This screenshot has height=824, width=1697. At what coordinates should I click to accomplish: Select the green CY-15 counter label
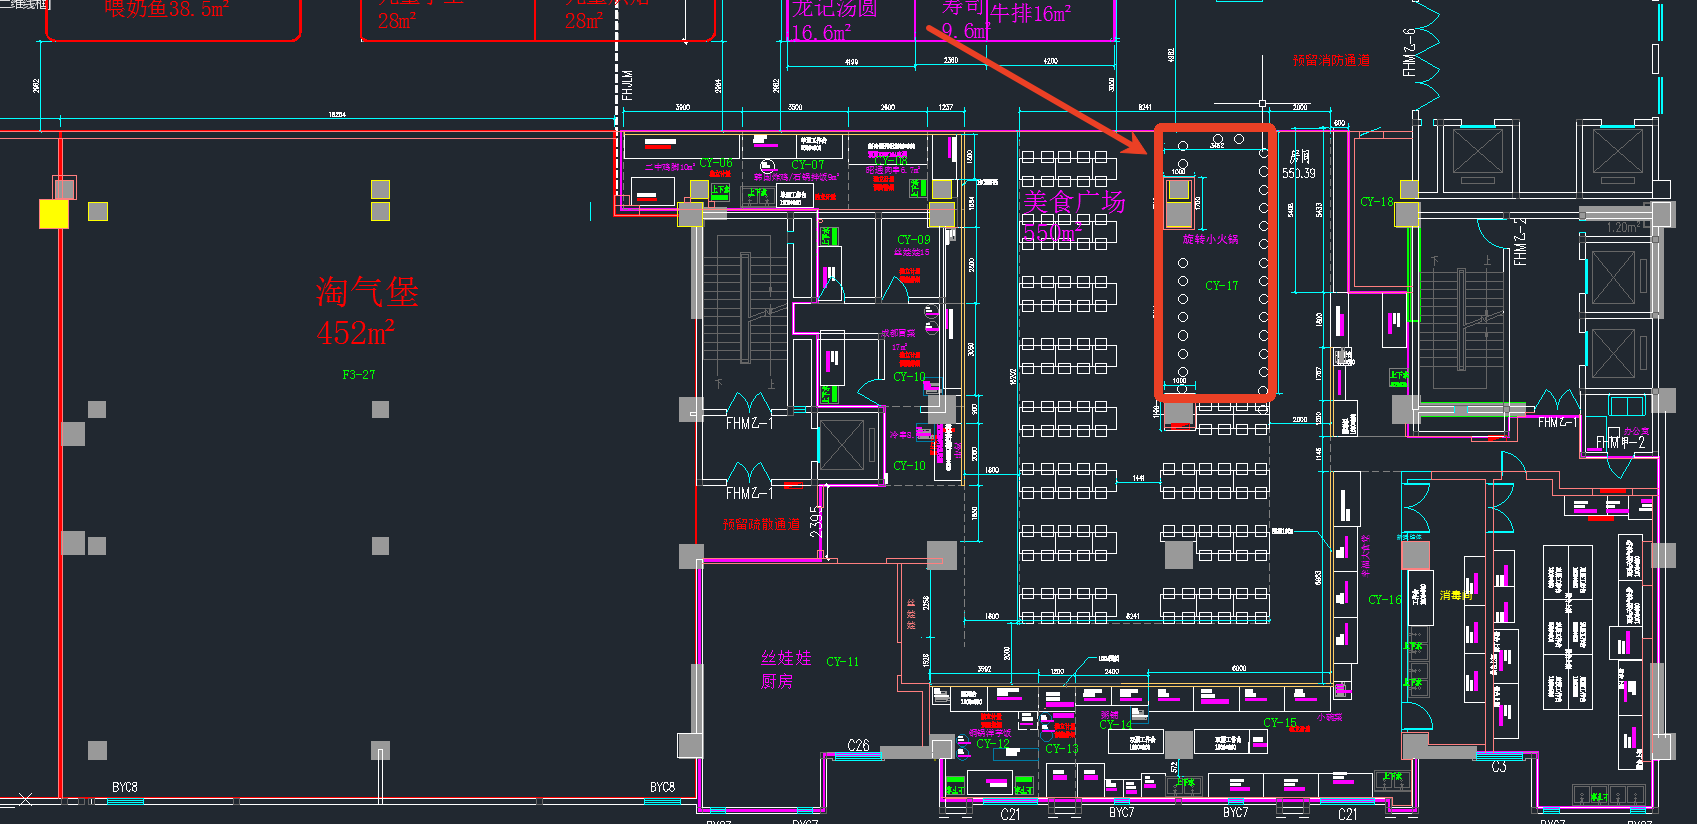[x=1279, y=722]
